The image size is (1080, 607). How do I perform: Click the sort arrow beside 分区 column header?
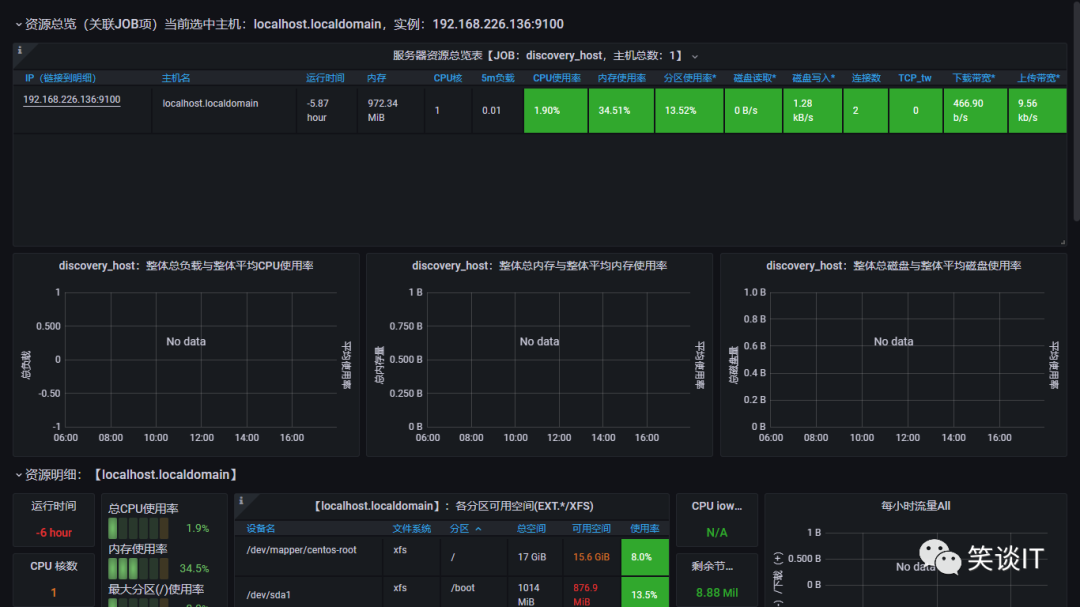pyautogui.click(x=478, y=529)
